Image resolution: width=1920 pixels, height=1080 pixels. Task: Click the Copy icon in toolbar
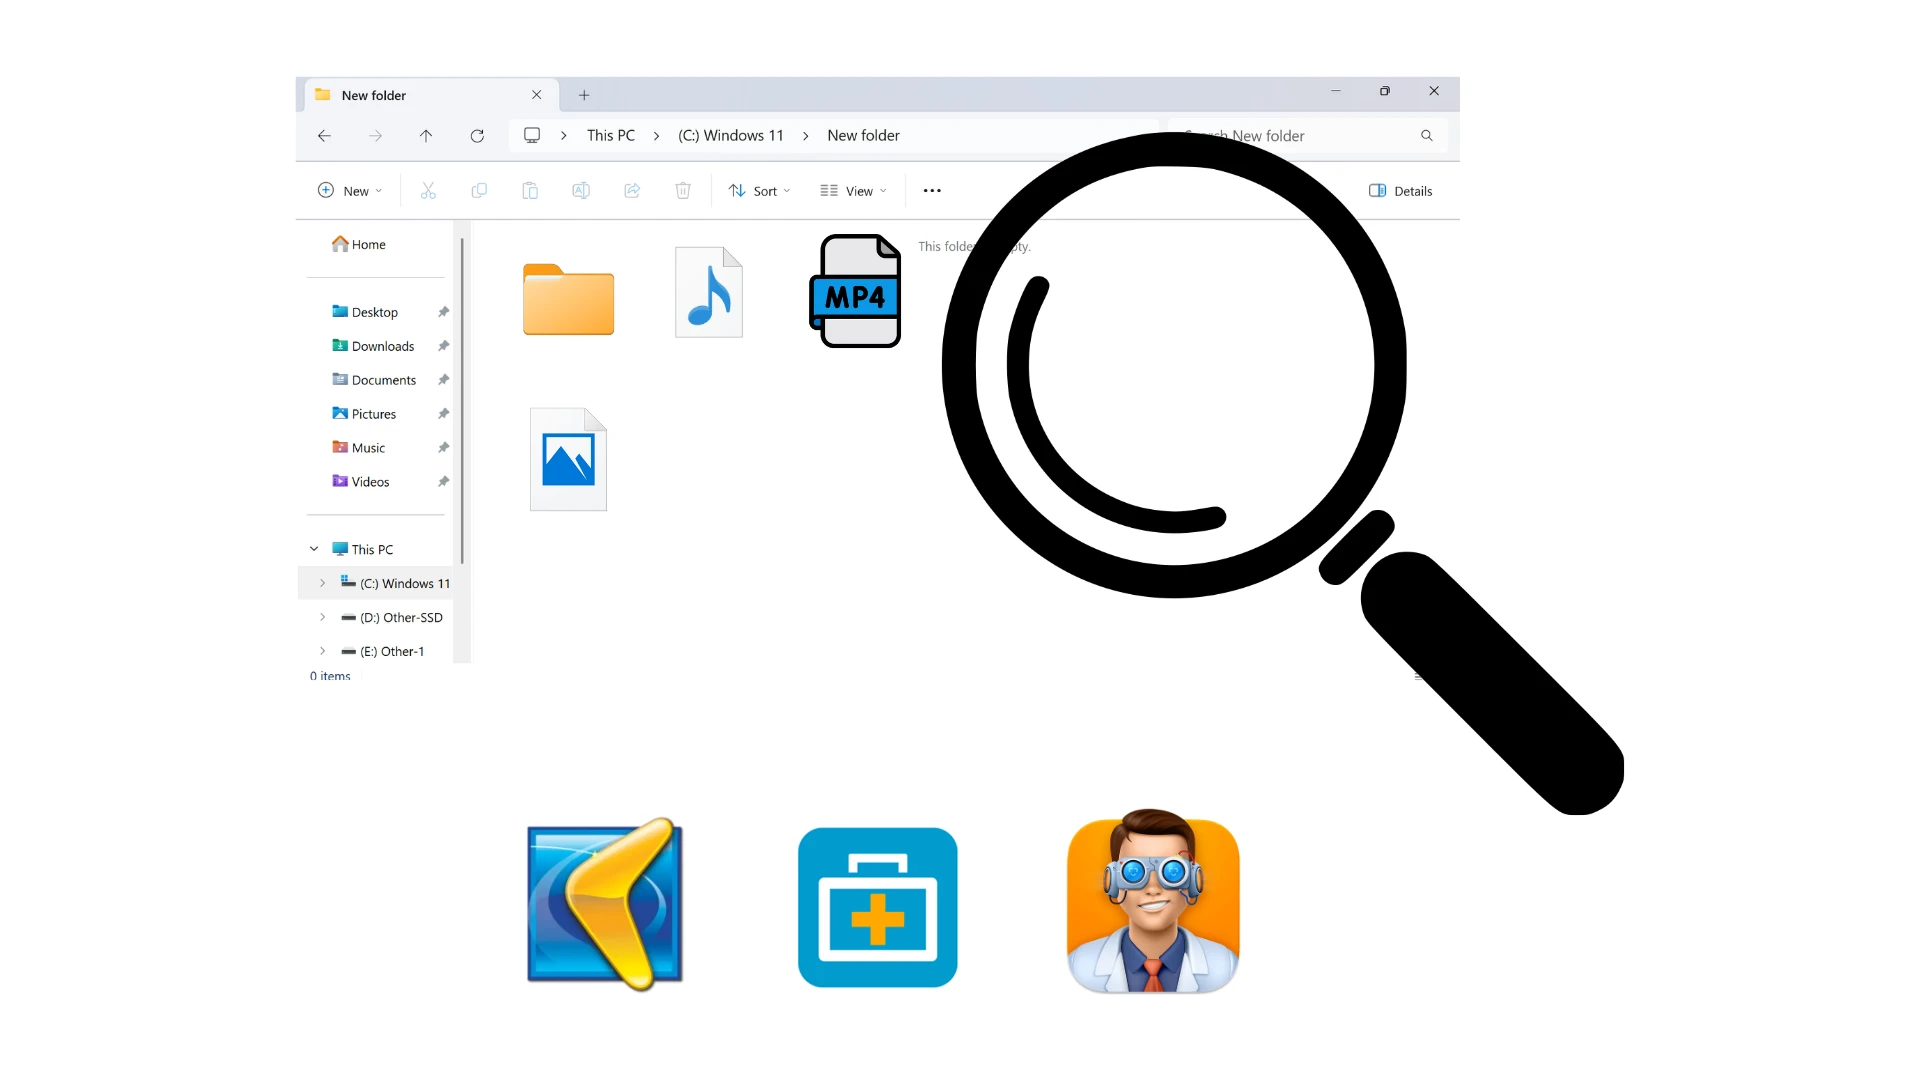[x=479, y=191]
